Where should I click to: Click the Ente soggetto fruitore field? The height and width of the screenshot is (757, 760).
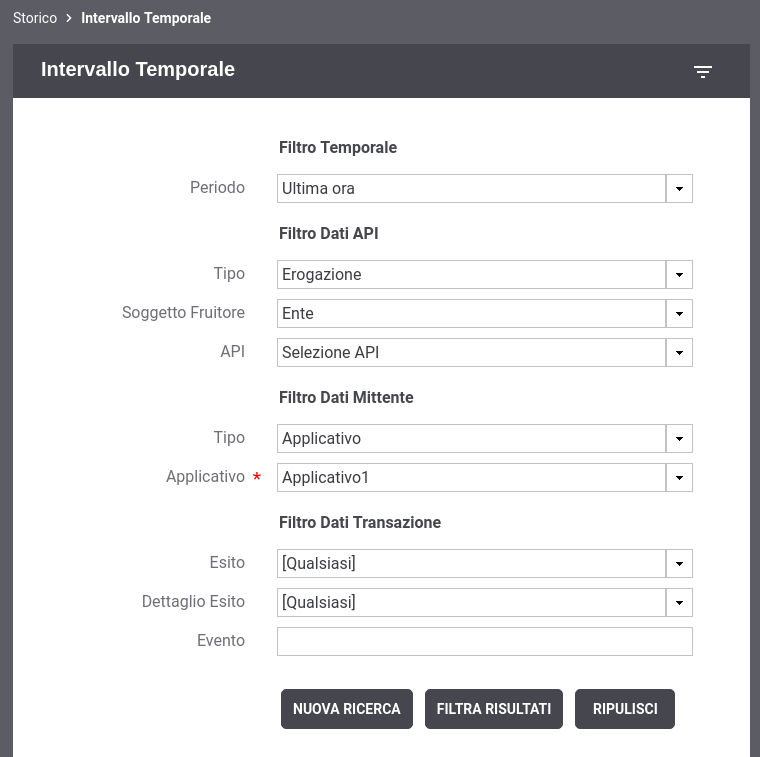(x=472, y=314)
